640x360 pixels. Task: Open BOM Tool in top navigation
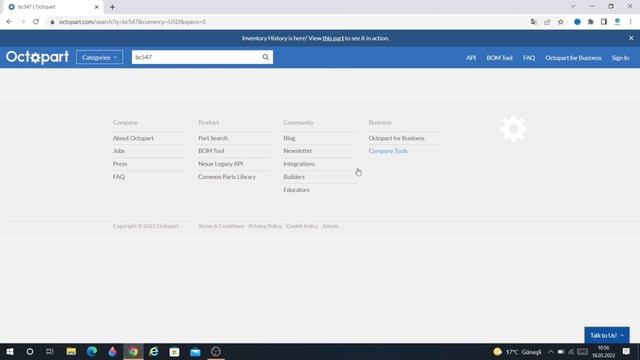[x=499, y=58]
